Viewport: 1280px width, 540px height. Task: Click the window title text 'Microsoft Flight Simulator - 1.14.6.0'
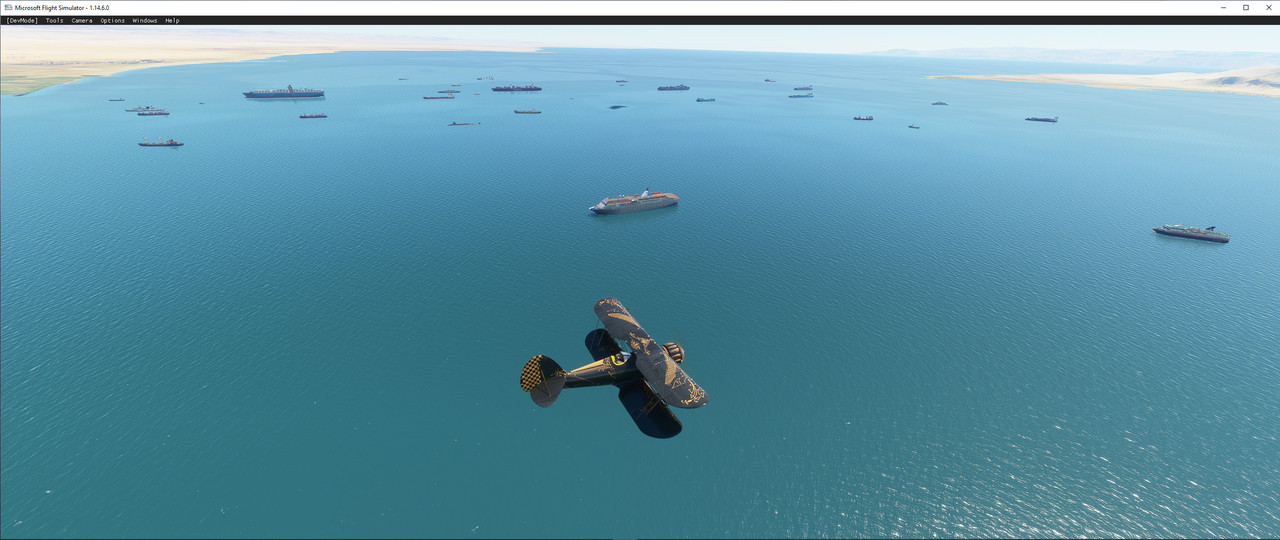click(62, 7)
